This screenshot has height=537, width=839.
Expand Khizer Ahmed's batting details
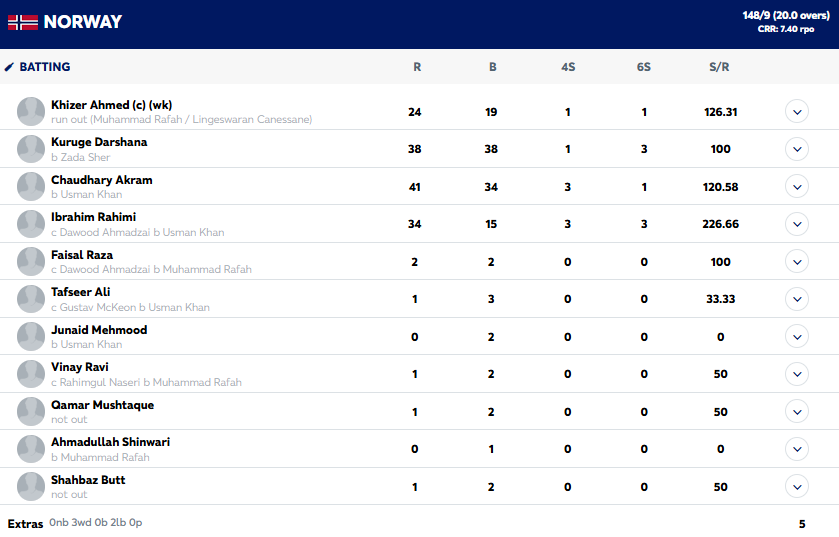[x=797, y=112]
